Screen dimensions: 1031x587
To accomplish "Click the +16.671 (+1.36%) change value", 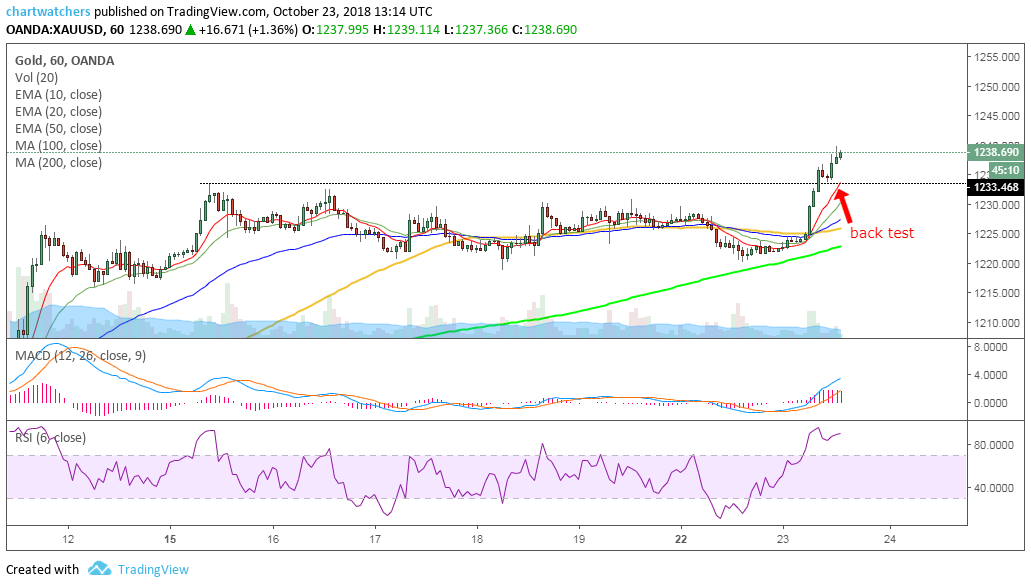I will click(x=248, y=30).
